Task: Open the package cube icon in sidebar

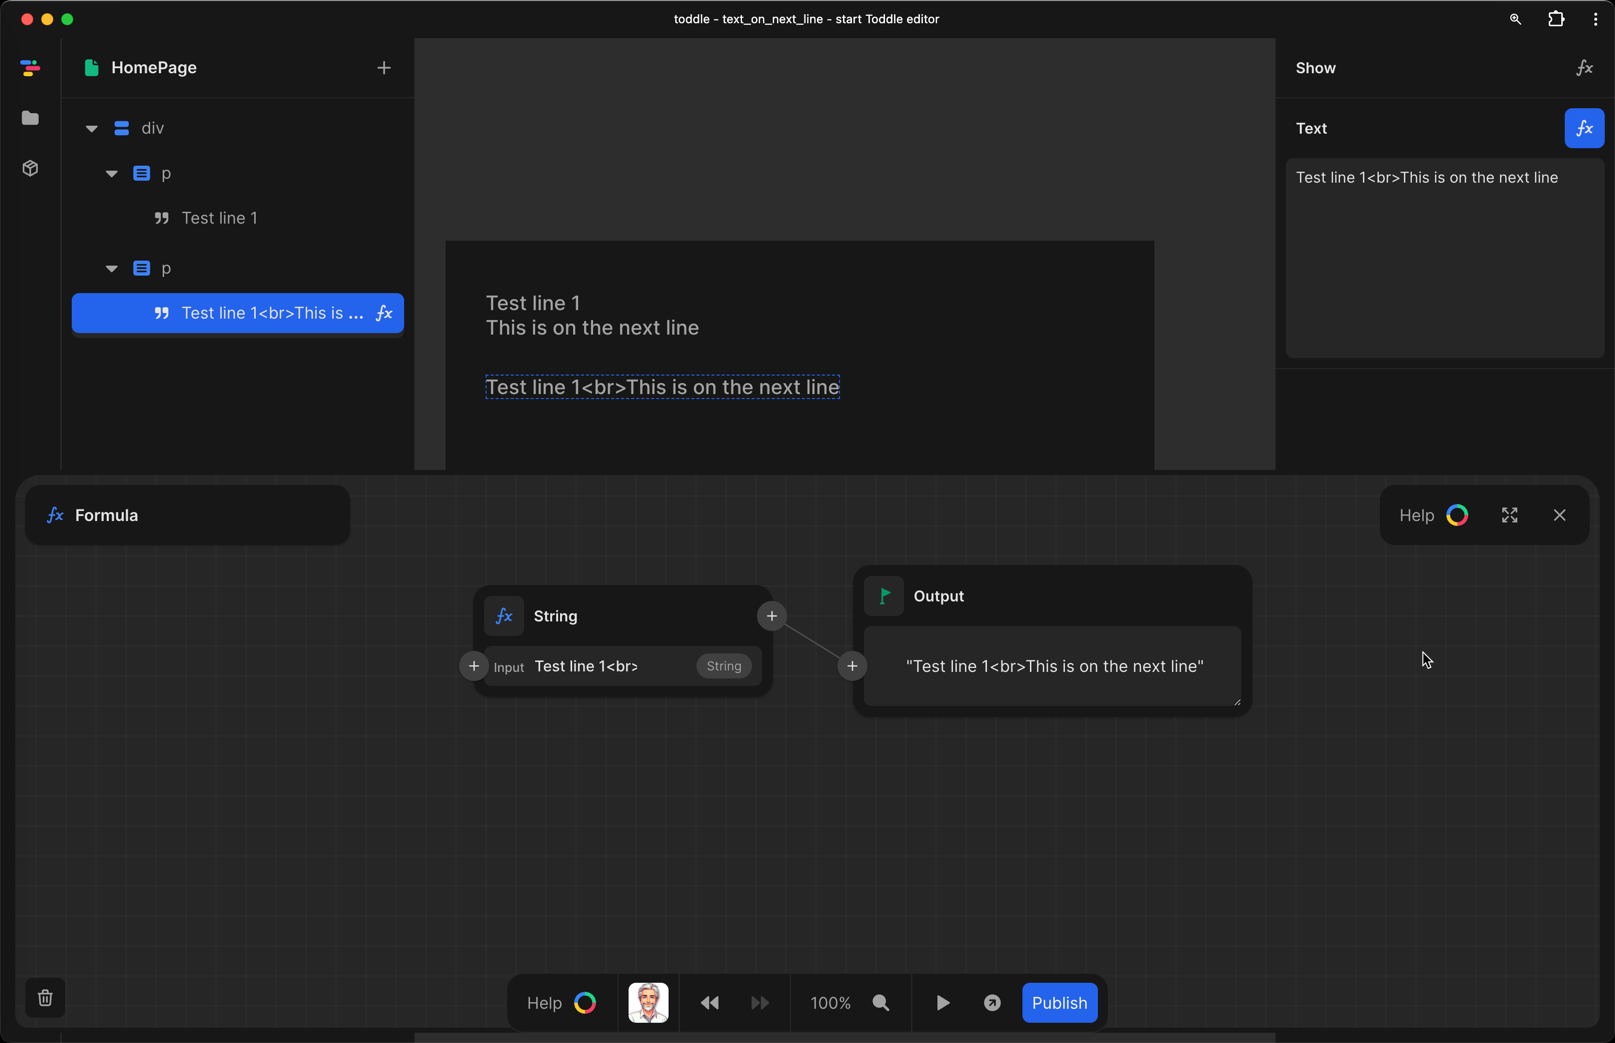Action: click(30, 168)
